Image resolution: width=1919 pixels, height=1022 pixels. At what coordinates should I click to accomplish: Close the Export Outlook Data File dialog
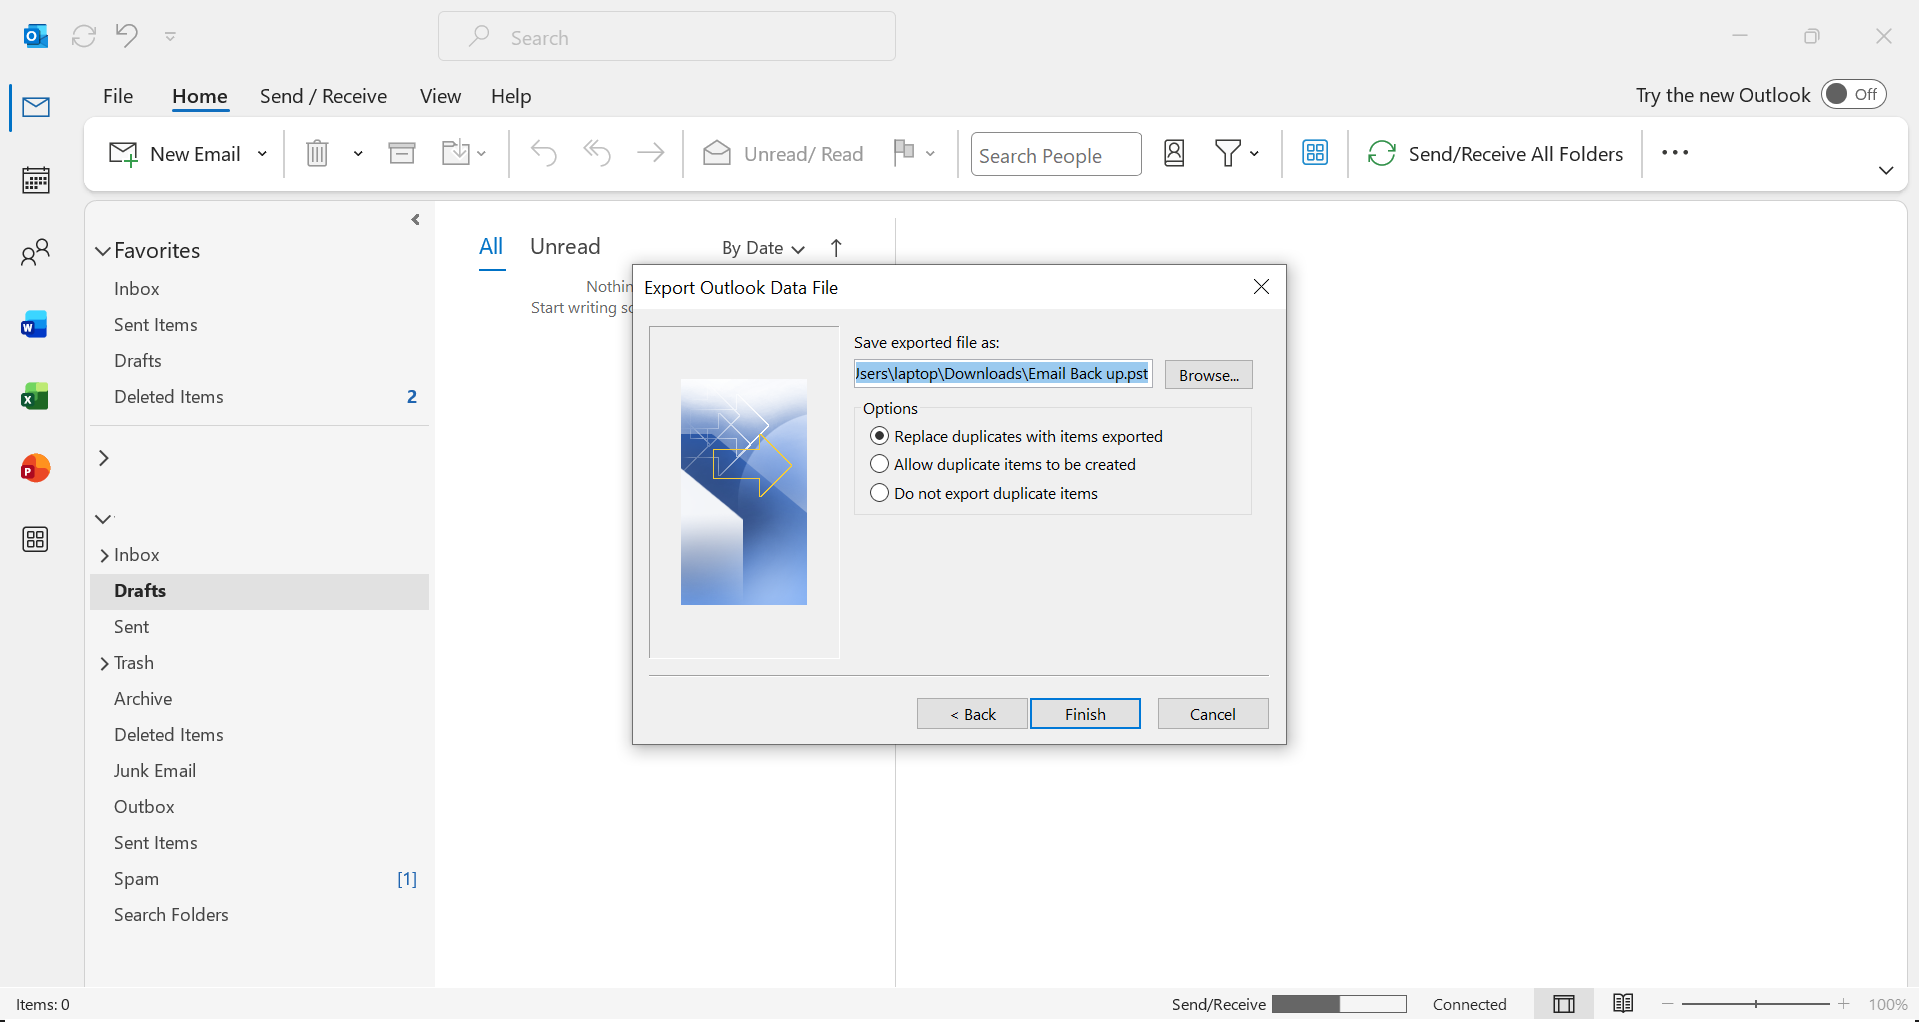[x=1261, y=287]
